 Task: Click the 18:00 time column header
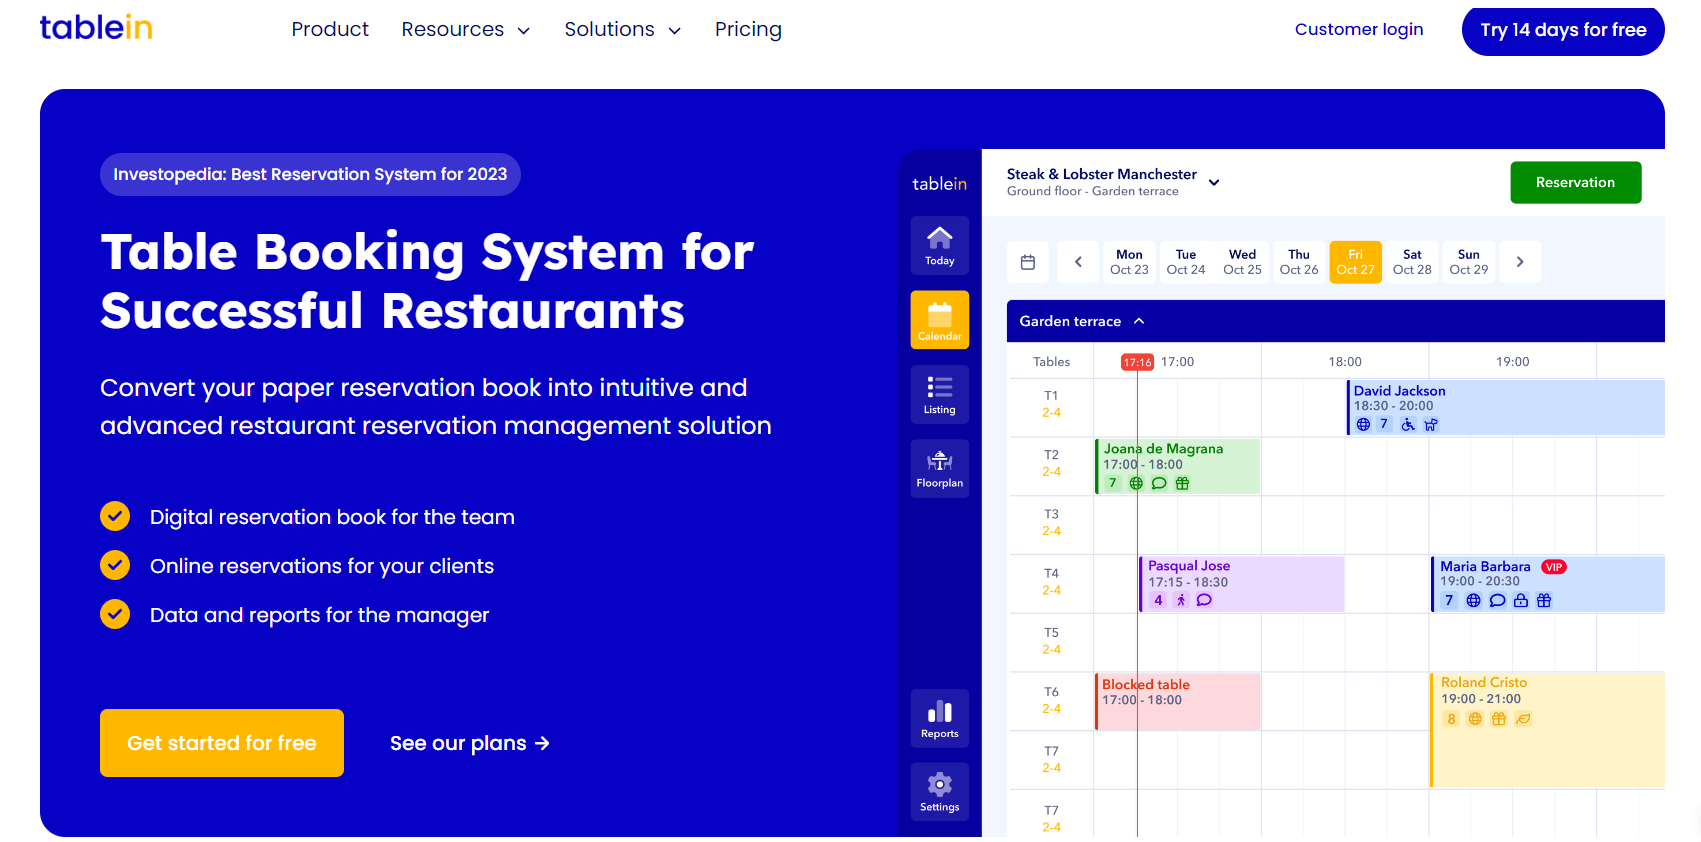click(x=1345, y=362)
